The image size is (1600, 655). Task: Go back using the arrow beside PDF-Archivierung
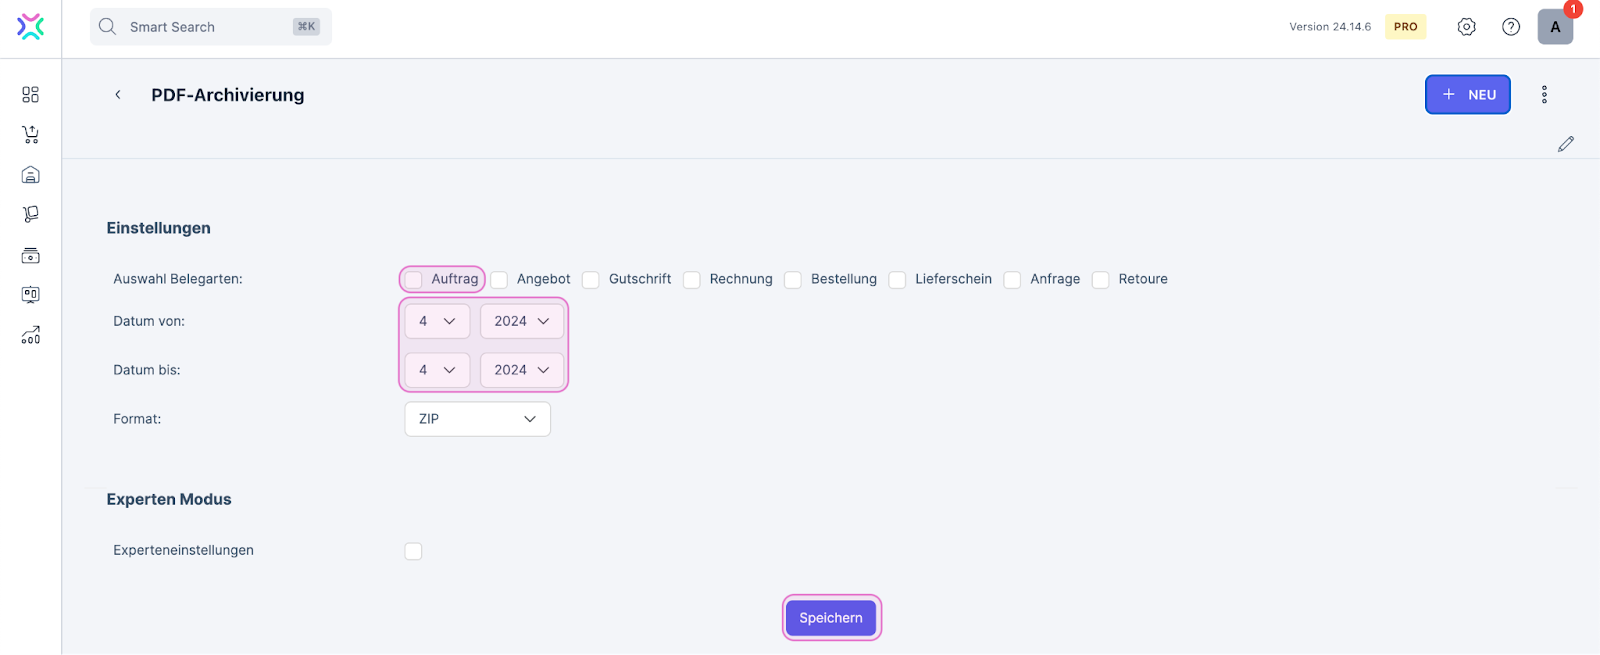point(118,95)
